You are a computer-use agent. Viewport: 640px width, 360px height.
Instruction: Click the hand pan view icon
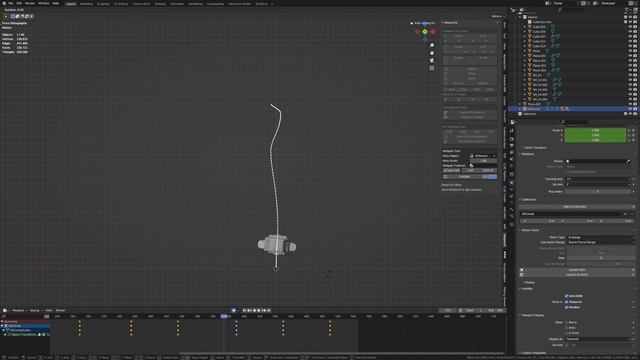(432, 53)
